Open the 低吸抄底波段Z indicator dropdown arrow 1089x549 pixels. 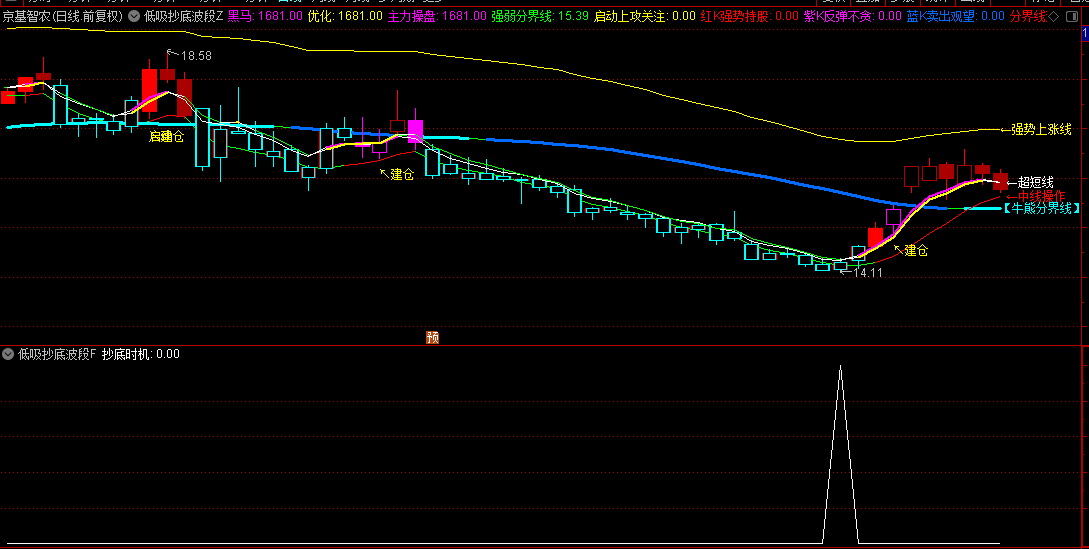click(135, 16)
